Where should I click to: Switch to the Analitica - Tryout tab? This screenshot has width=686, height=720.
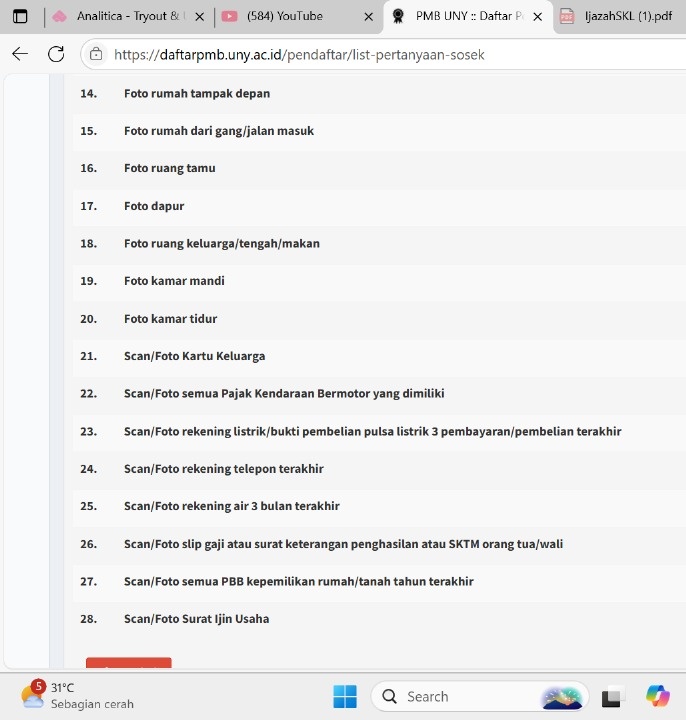[x=129, y=17]
